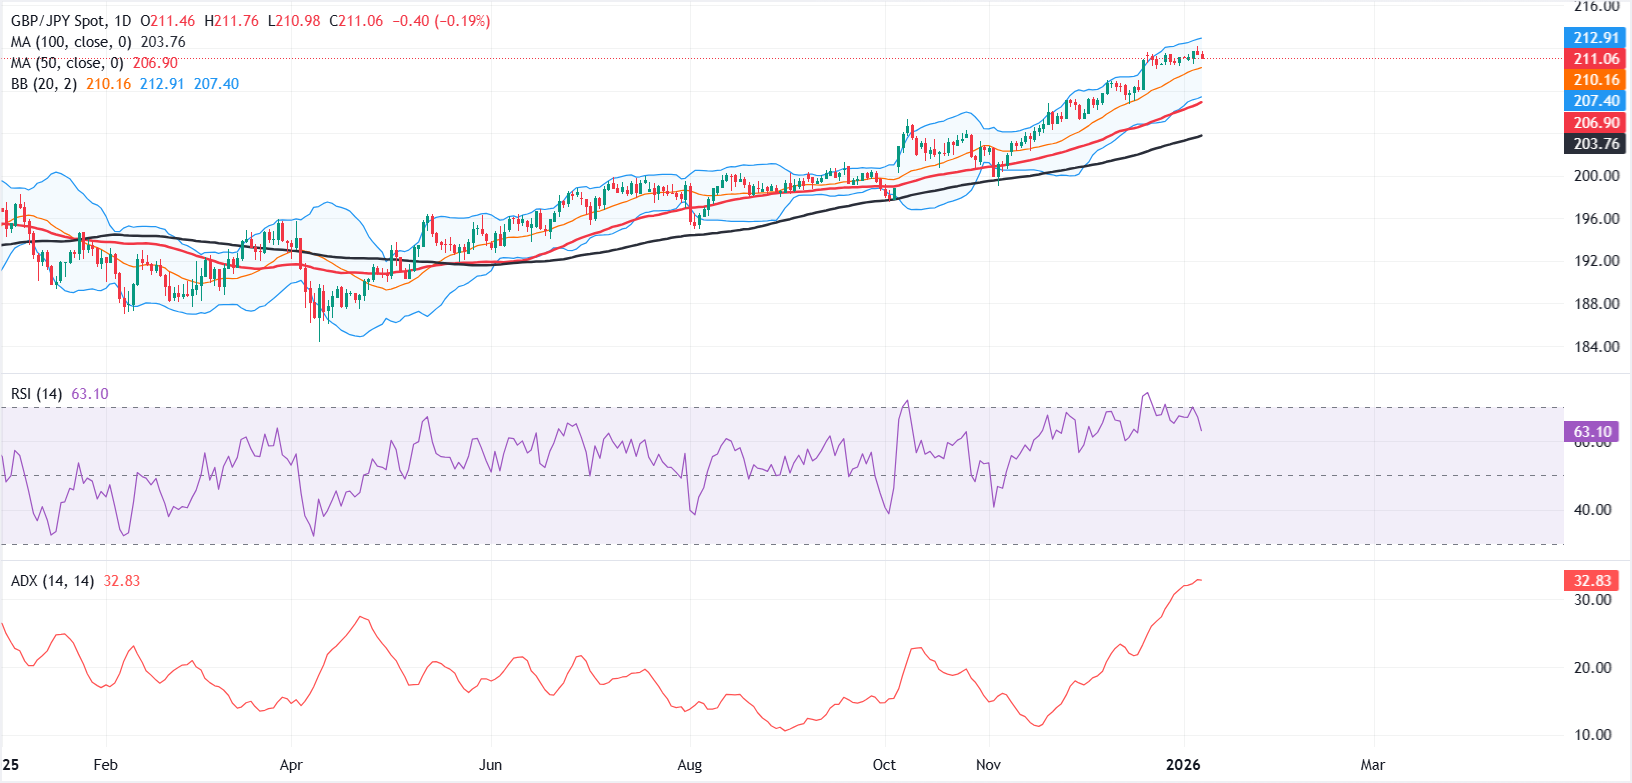Viewport: 1632px width, 783px height.
Task: Click the purple 63.10 RSI value tag
Action: [x=1591, y=432]
